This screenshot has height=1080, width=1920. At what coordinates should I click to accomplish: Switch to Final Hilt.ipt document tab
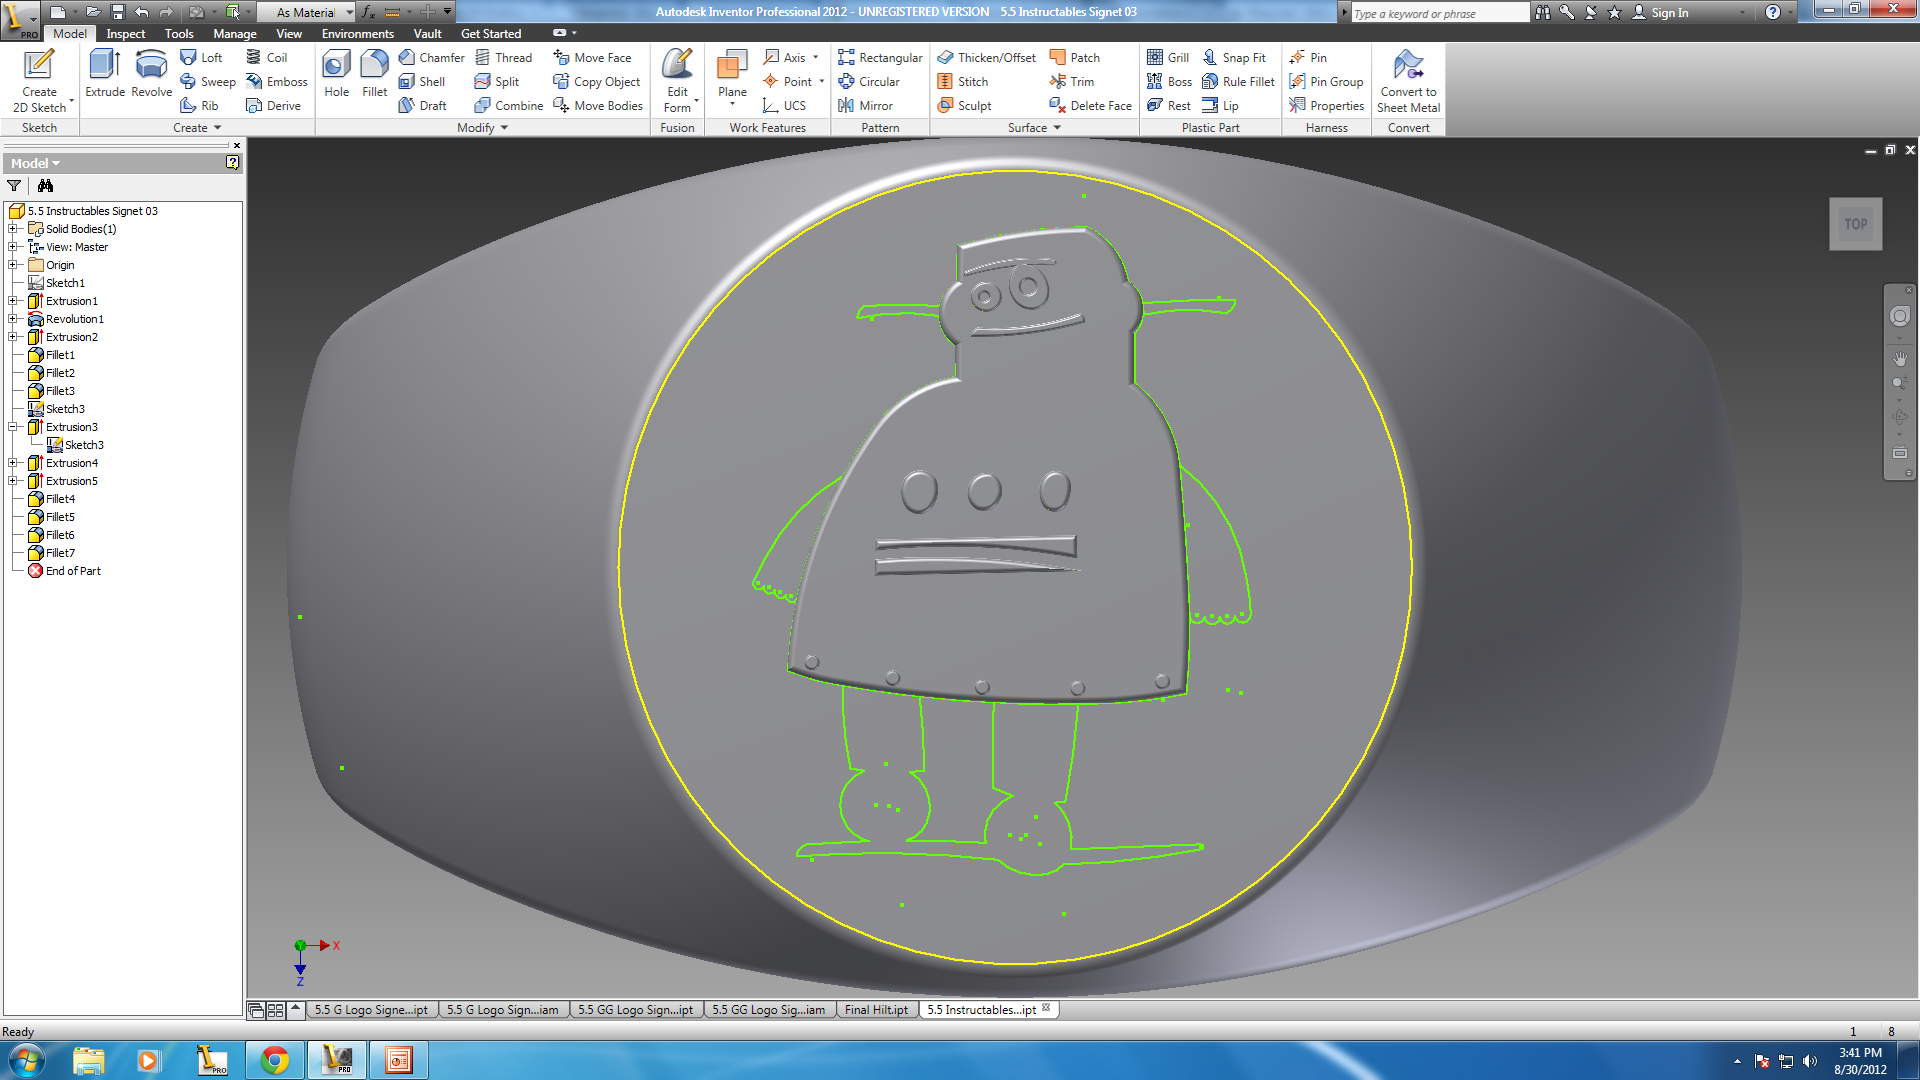(x=876, y=1010)
